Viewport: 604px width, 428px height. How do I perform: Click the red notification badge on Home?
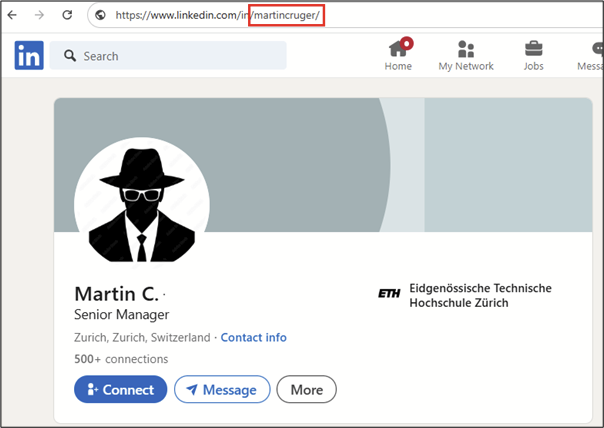[406, 44]
